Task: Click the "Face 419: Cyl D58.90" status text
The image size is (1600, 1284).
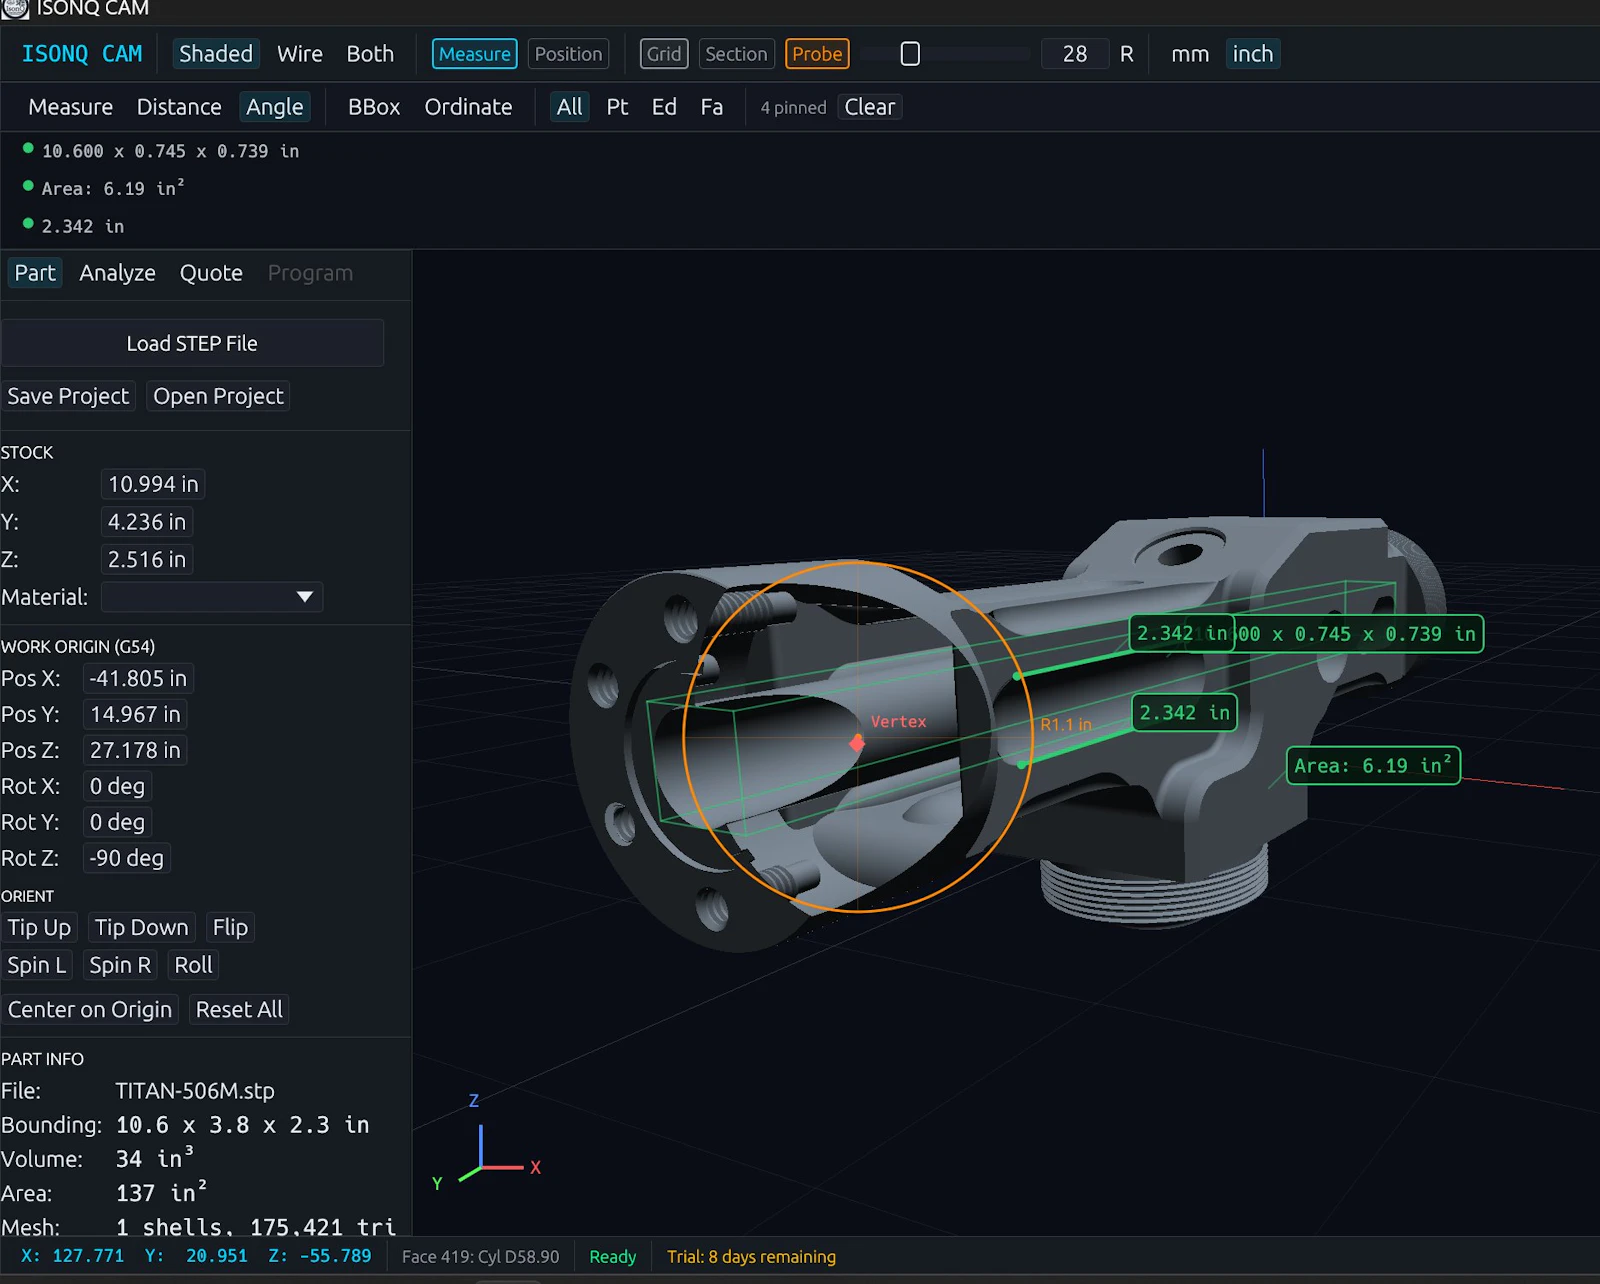Action: pyautogui.click(x=480, y=1256)
